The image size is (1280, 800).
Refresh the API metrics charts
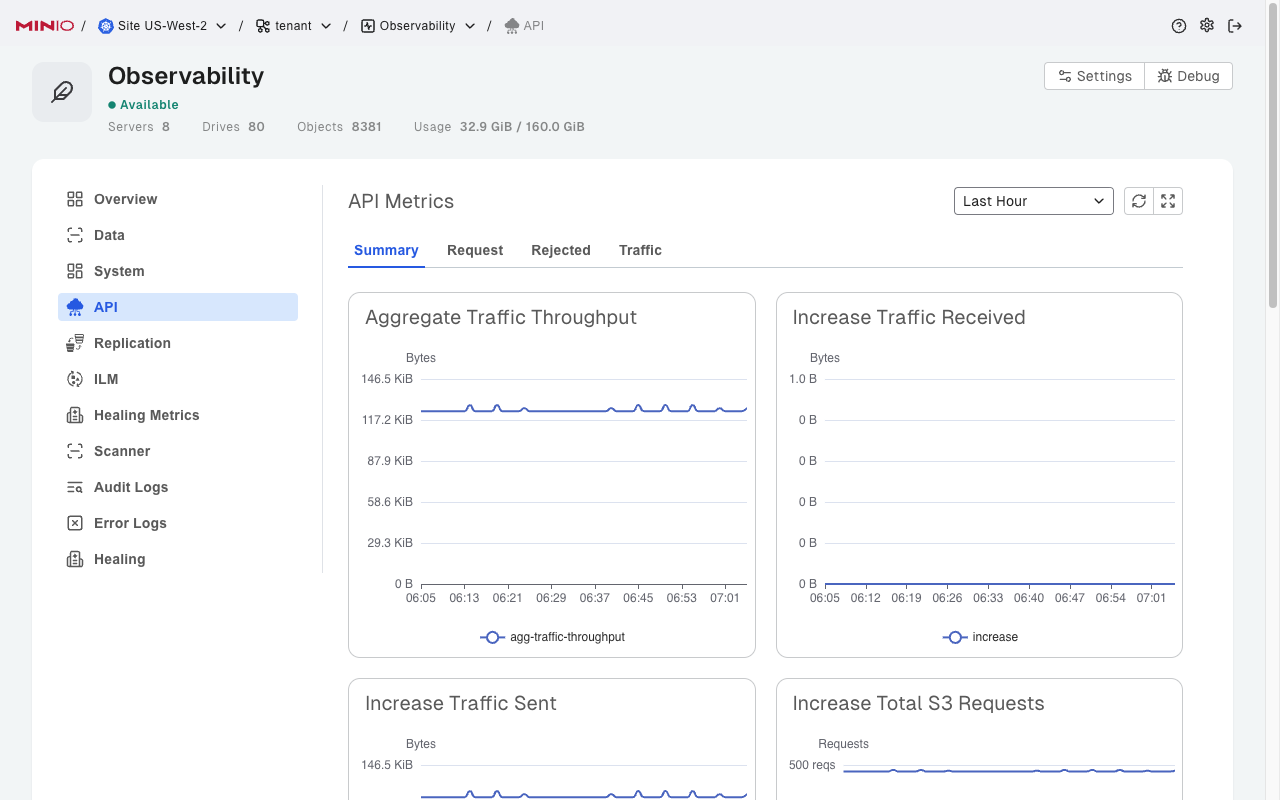tap(1139, 201)
